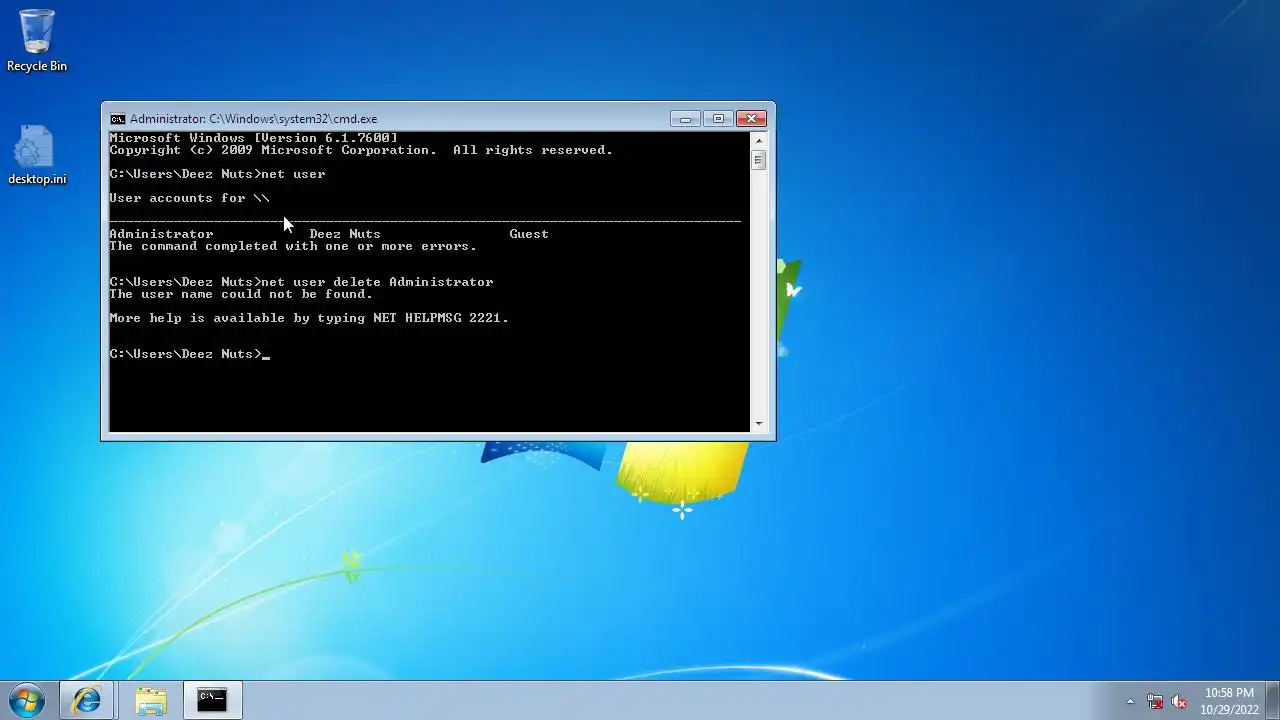This screenshot has width=1280, height=720.
Task: Click the console scrollbar up arrow
Action: [x=758, y=140]
